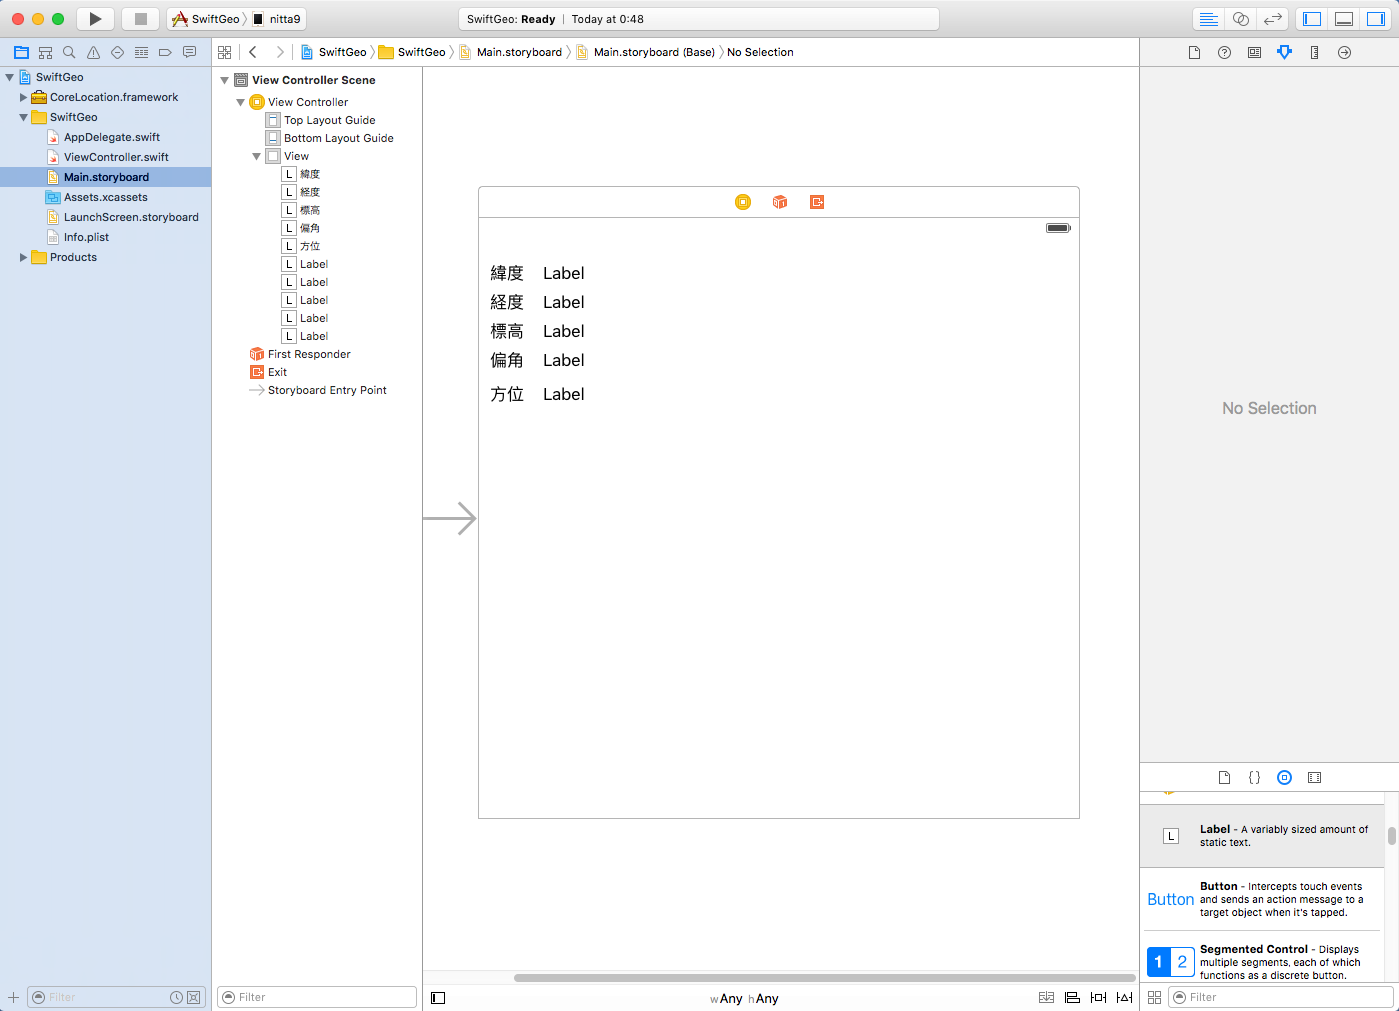Show the Object library
This screenshot has width=1399, height=1011.
tap(1284, 777)
